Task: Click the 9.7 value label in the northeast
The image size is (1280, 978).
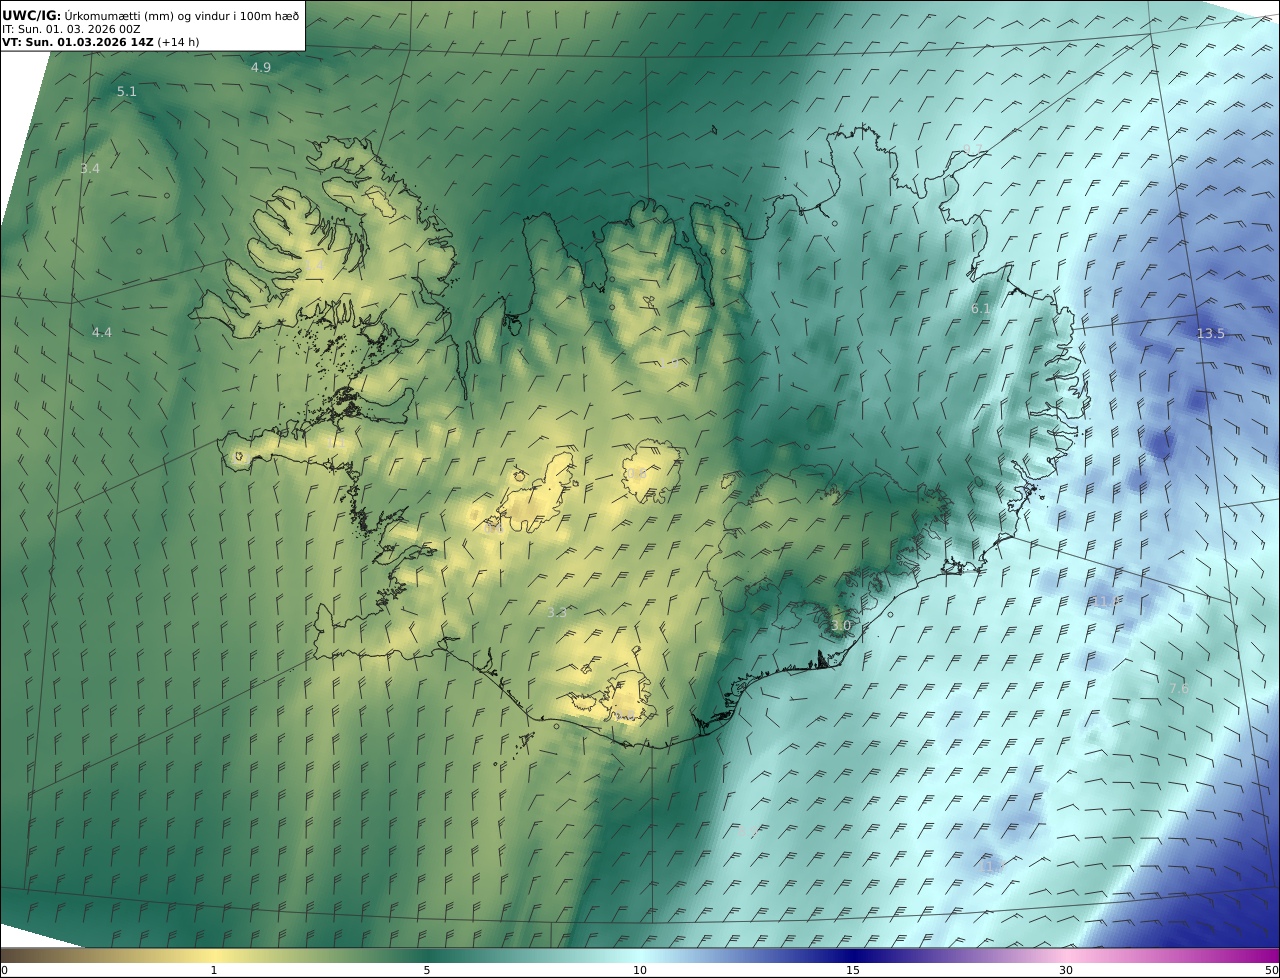Action: [x=973, y=150]
